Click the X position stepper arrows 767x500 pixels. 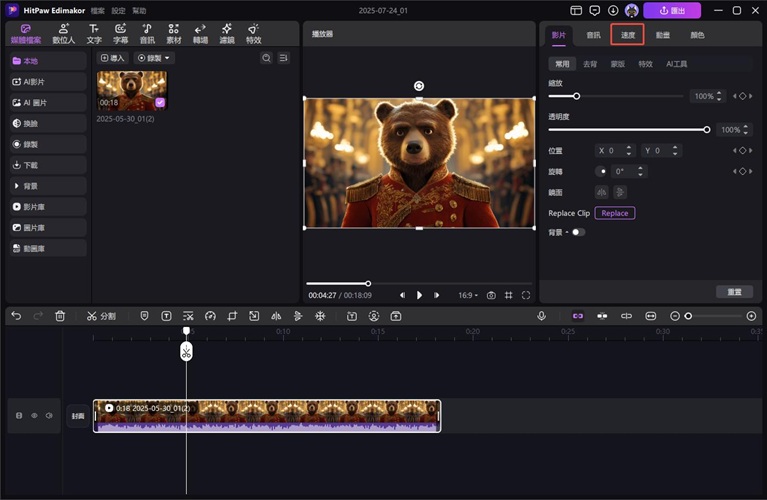pos(629,151)
